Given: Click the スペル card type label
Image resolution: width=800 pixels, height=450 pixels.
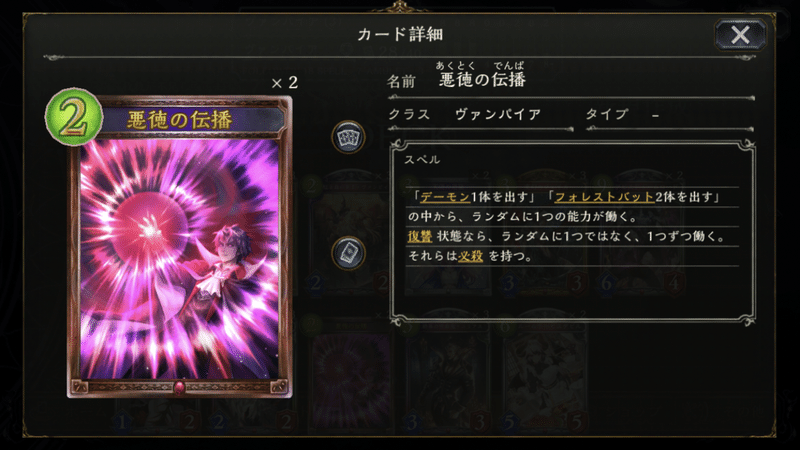Looking at the screenshot, I should tap(422, 160).
